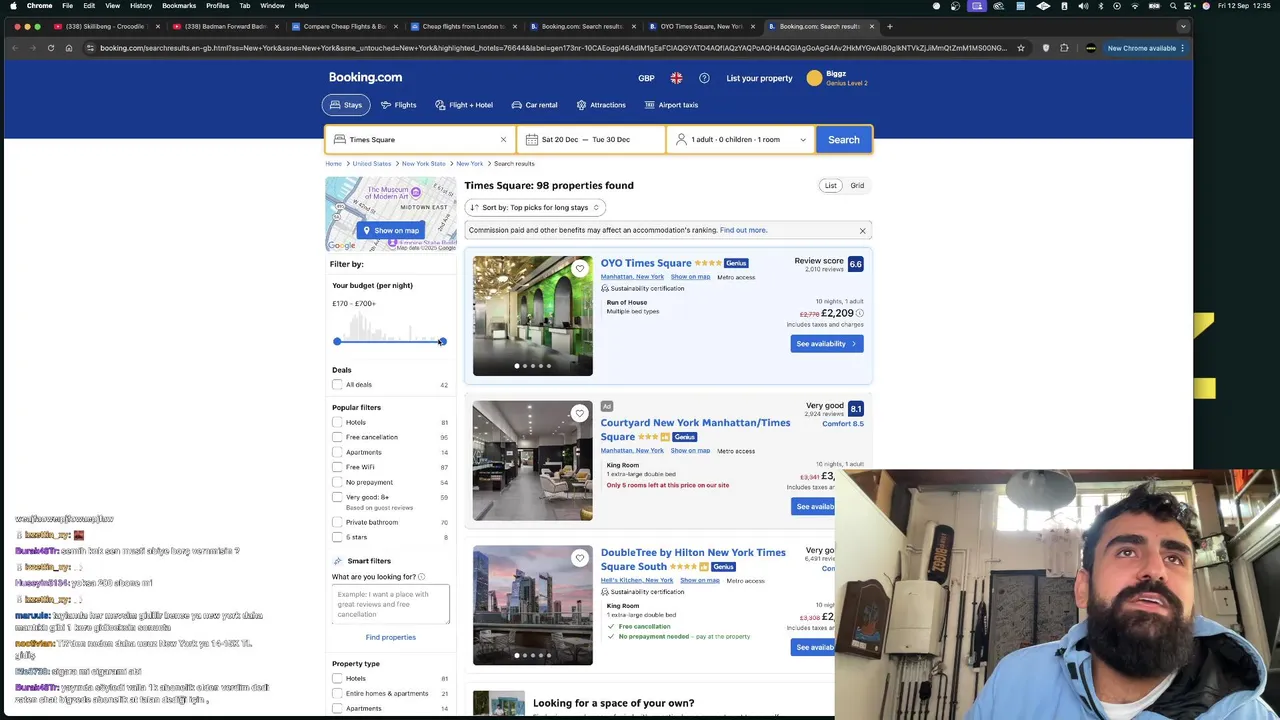Switch to the Attractions tab
1280x720 pixels.
pos(601,105)
